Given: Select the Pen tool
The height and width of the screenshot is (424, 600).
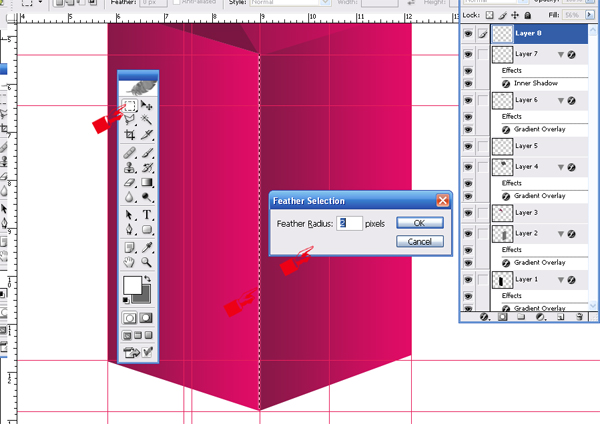Looking at the screenshot, I should click(130, 230).
